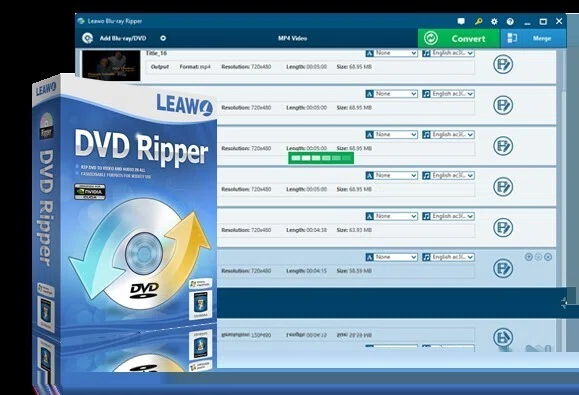Click edit icon in the 58.59 MB row

point(503,268)
